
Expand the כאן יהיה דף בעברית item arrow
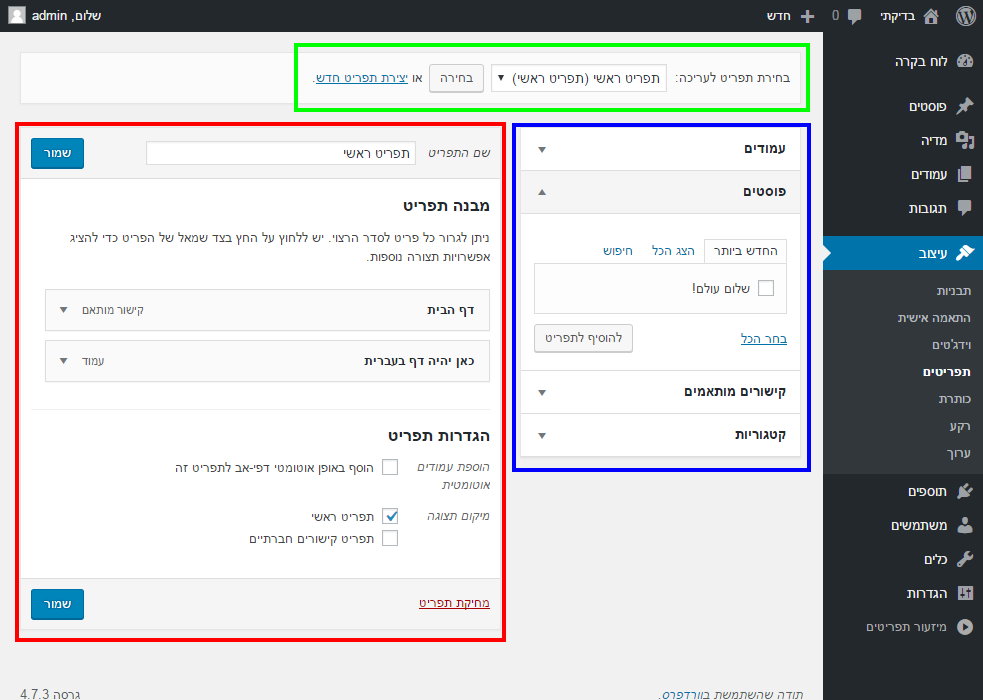pos(63,361)
